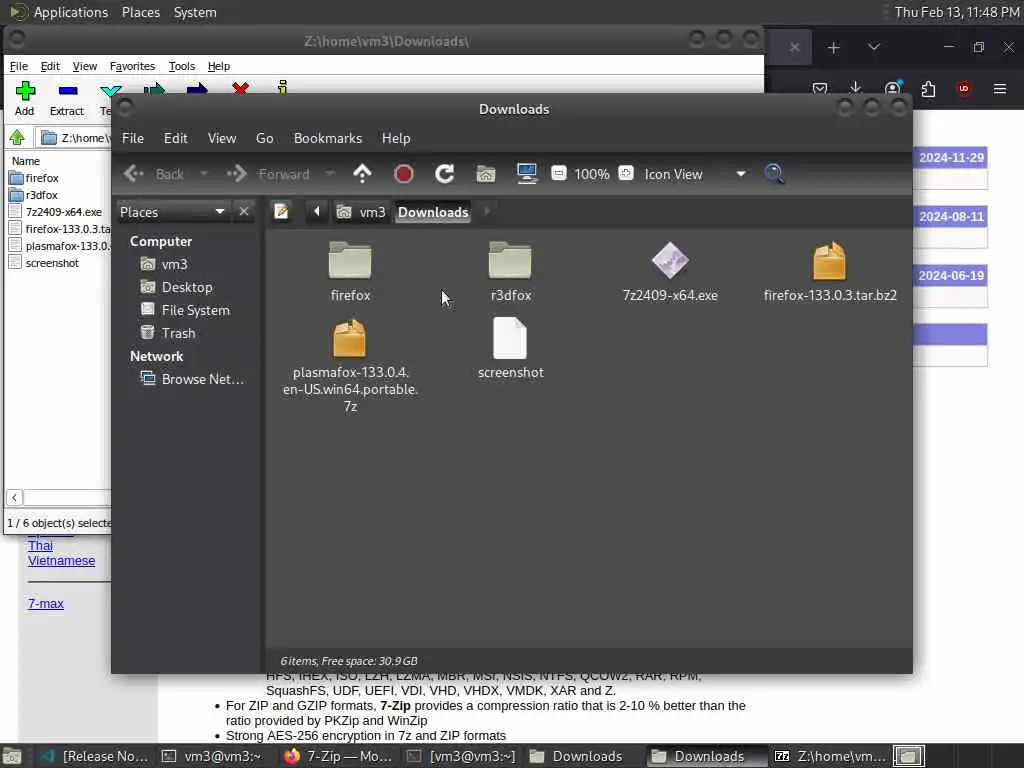Click Name column header in 7-Zip
This screenshot has width=1024, height=768.
click(25, 161)
